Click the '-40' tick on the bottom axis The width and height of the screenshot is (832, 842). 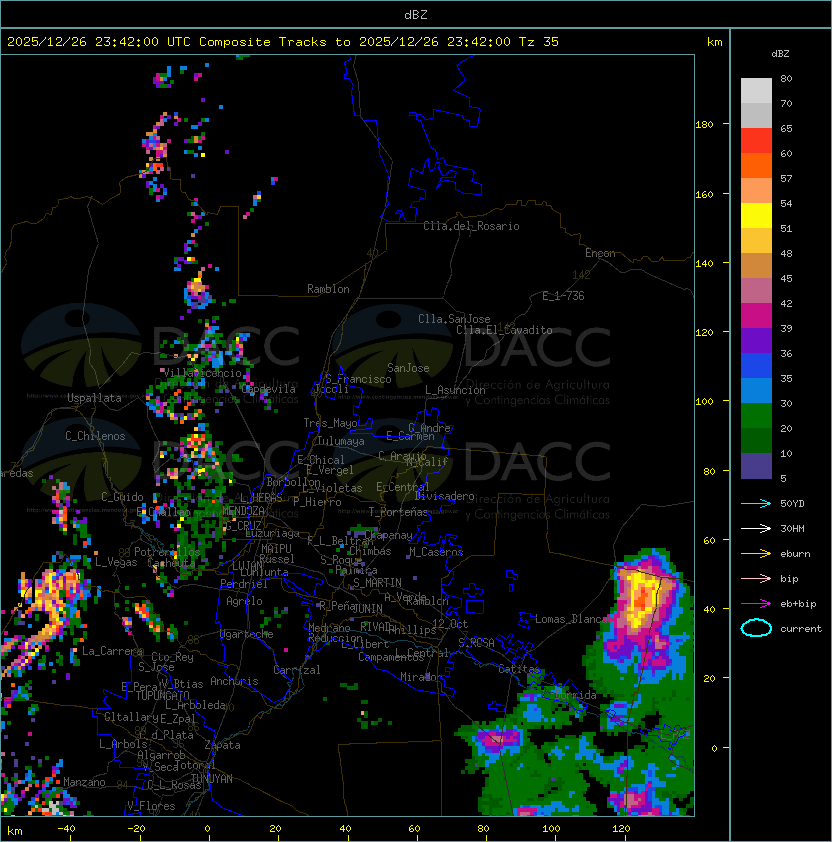point(66,829)
